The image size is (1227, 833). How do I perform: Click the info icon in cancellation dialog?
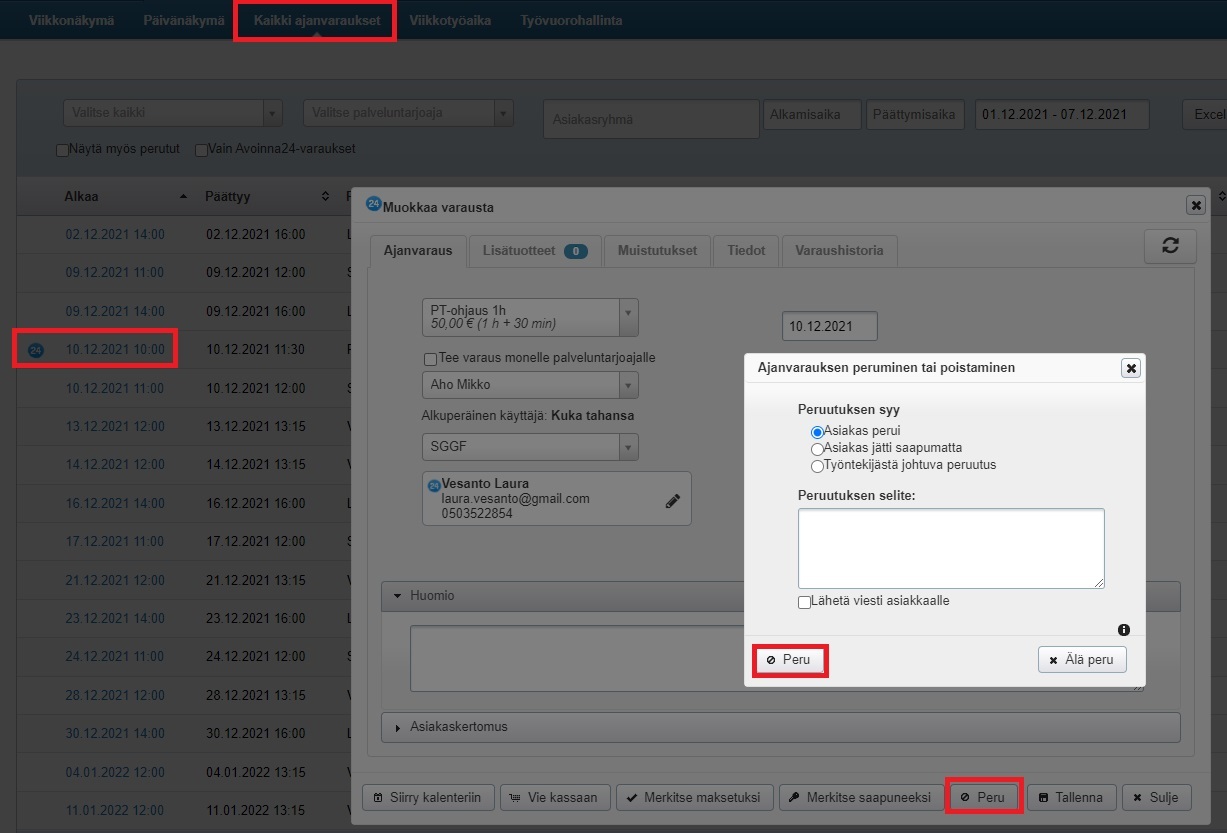click(x=1123, y=630)
